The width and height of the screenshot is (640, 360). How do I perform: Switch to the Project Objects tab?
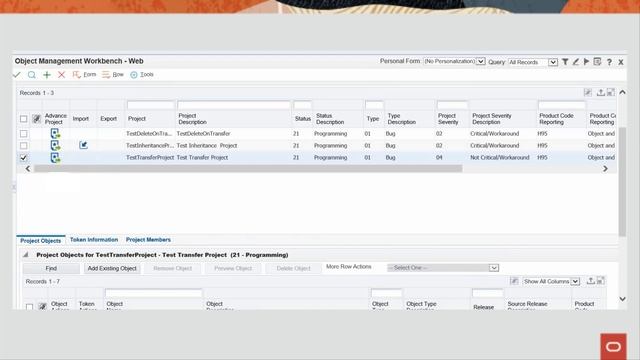pyautogui.click(x=40, y=240)
